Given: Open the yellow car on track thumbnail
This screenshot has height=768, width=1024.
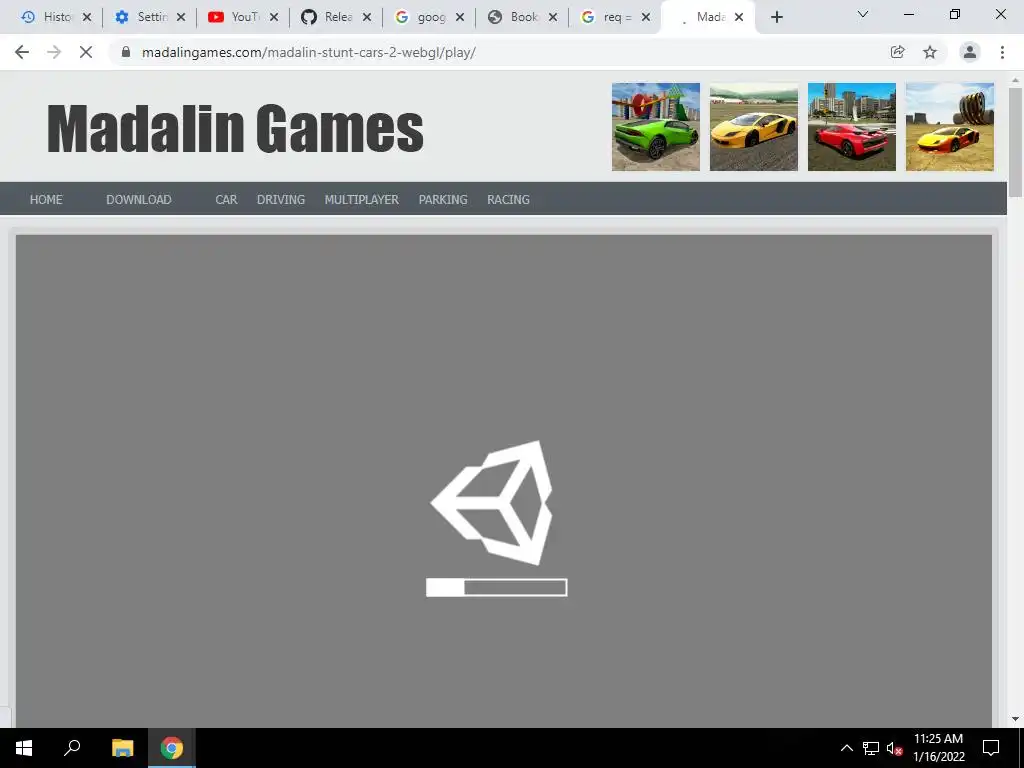Looking at the screenshot, I should pos(754,127).
